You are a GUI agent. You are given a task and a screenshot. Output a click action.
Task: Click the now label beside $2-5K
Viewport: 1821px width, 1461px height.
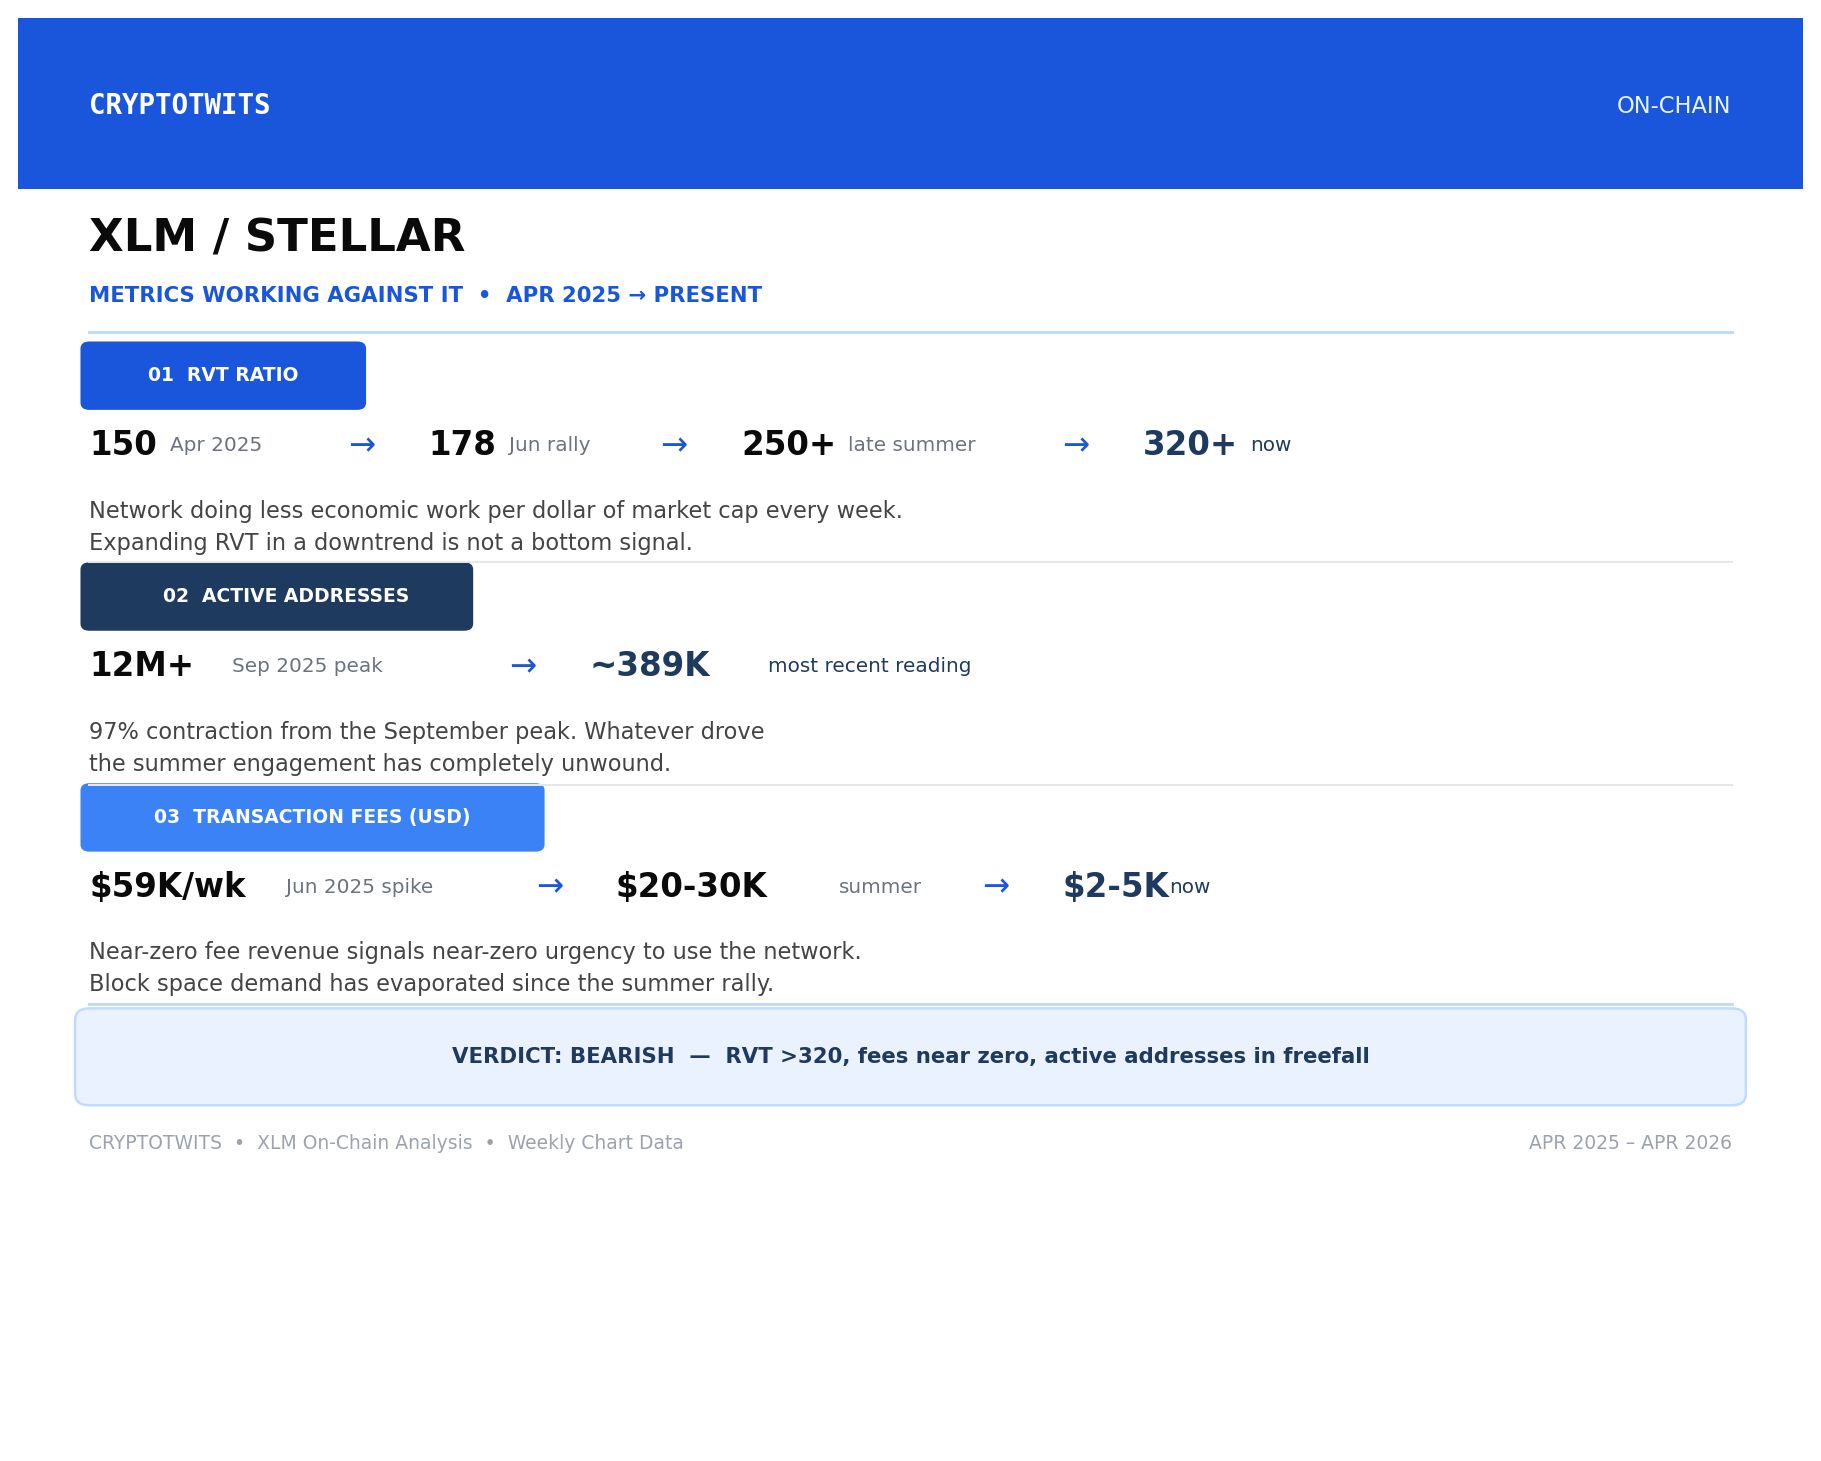point(1189,887)
